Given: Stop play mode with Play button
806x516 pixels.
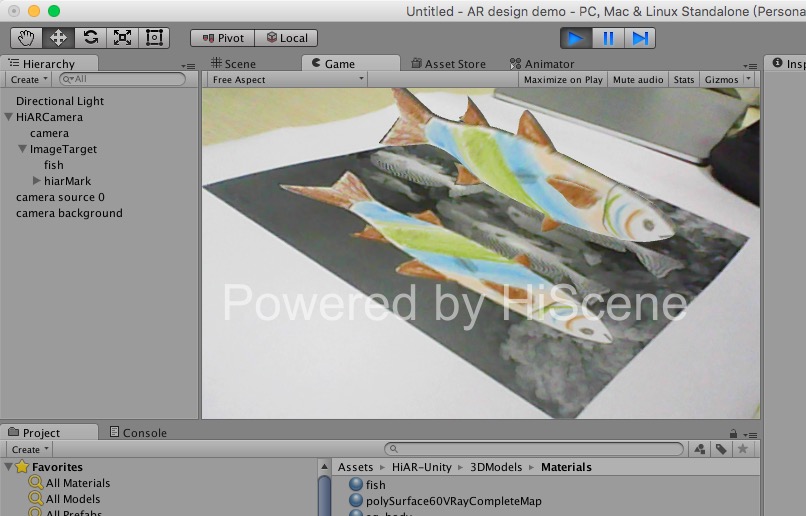Looking at the screenshot, I should pos(575,38).
